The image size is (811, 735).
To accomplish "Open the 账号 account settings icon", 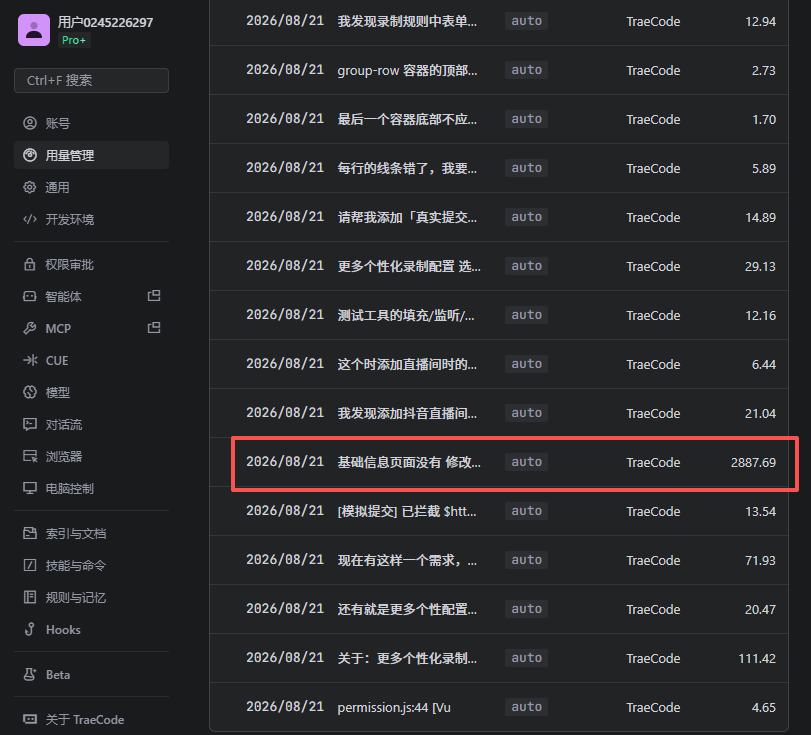I will coord(30,123).
